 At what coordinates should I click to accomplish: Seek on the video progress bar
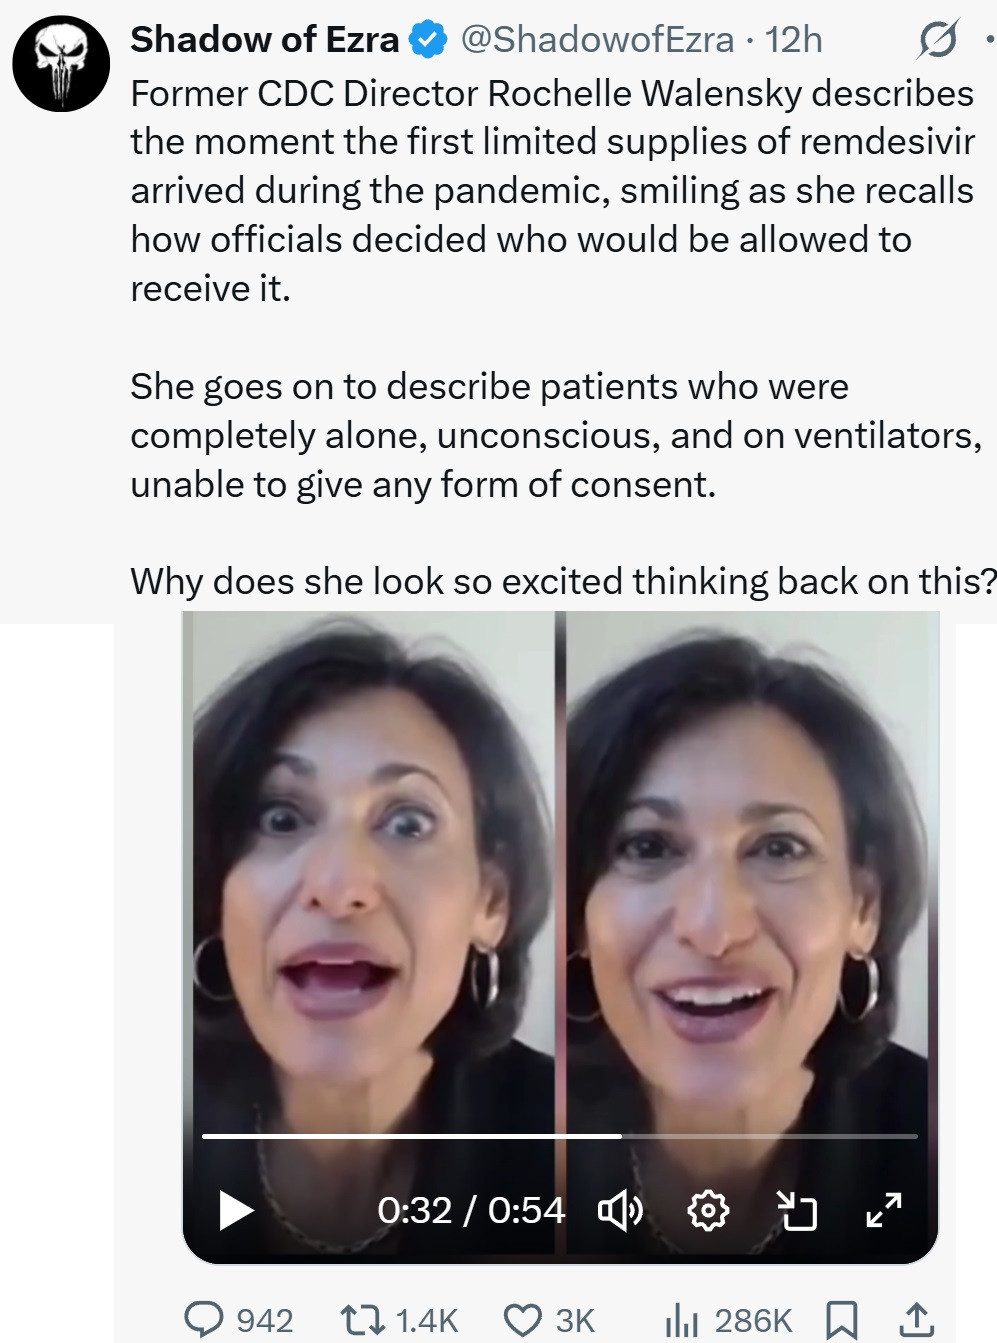[560, 1136]
